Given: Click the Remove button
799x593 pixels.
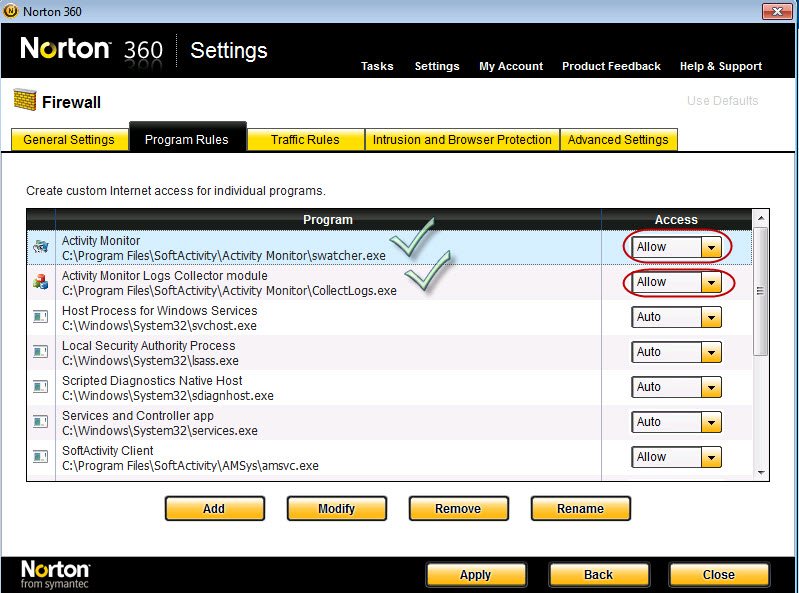Looking at the screenshot, I should [458, 508].
